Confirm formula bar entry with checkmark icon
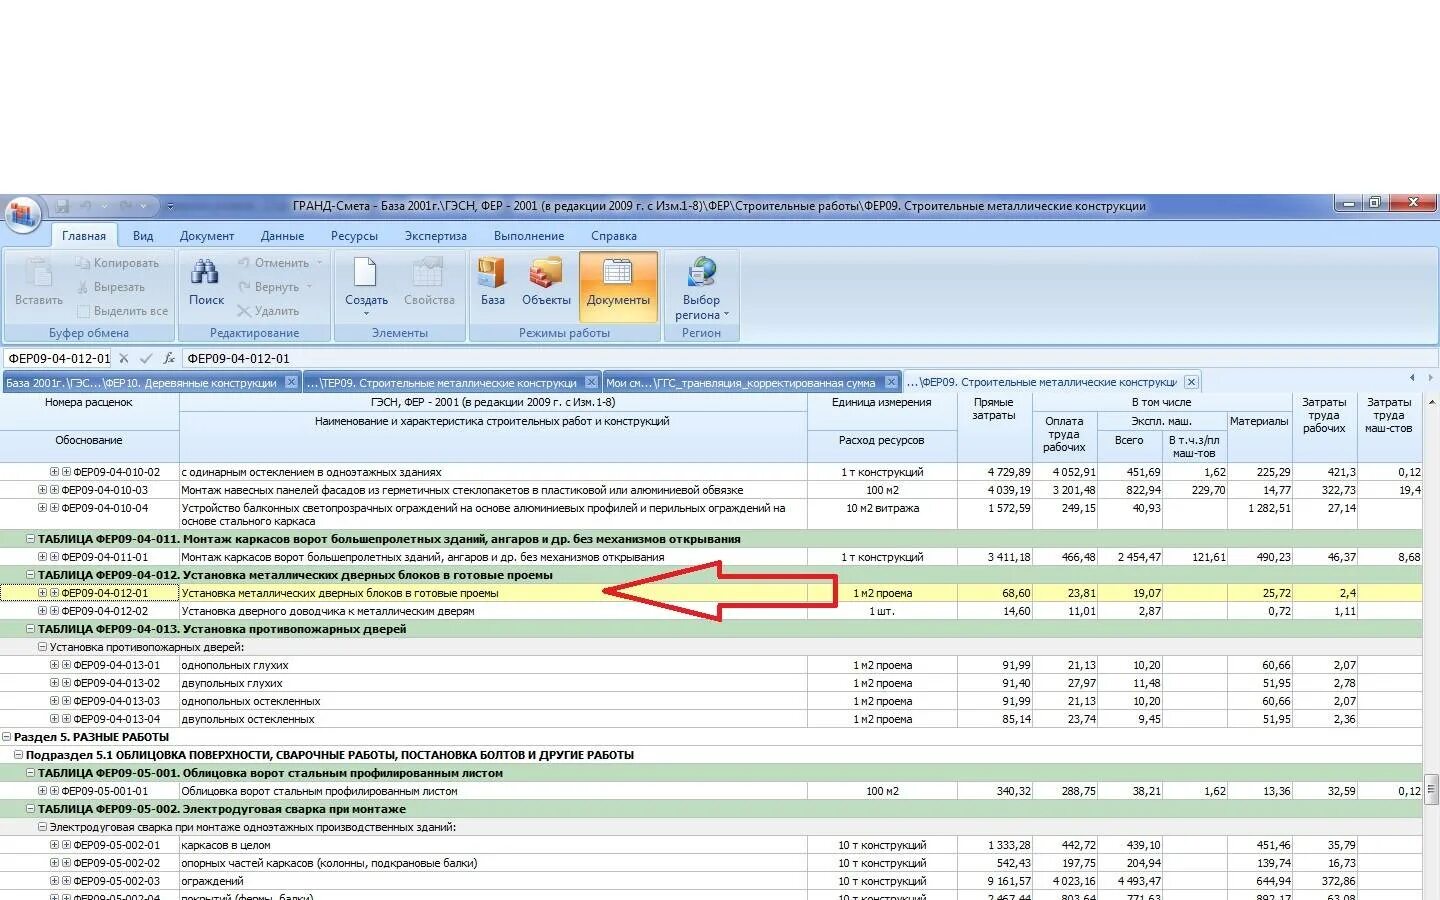This screenshot has width=1440, height=900. (x=146, y=358)
